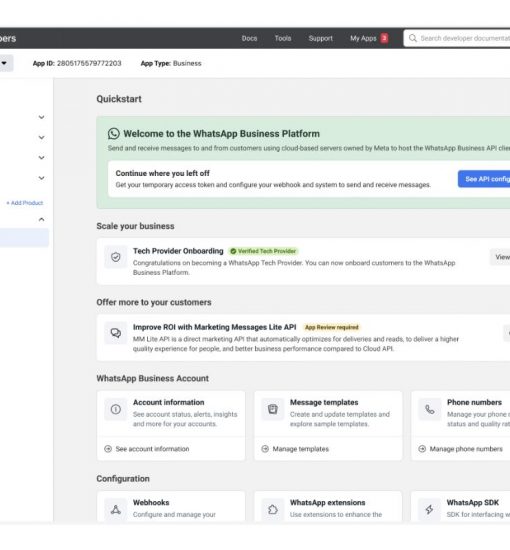510x550 pixels.
Task: Click the Marketing Messages chat bubbles icon
Action: 116,333
